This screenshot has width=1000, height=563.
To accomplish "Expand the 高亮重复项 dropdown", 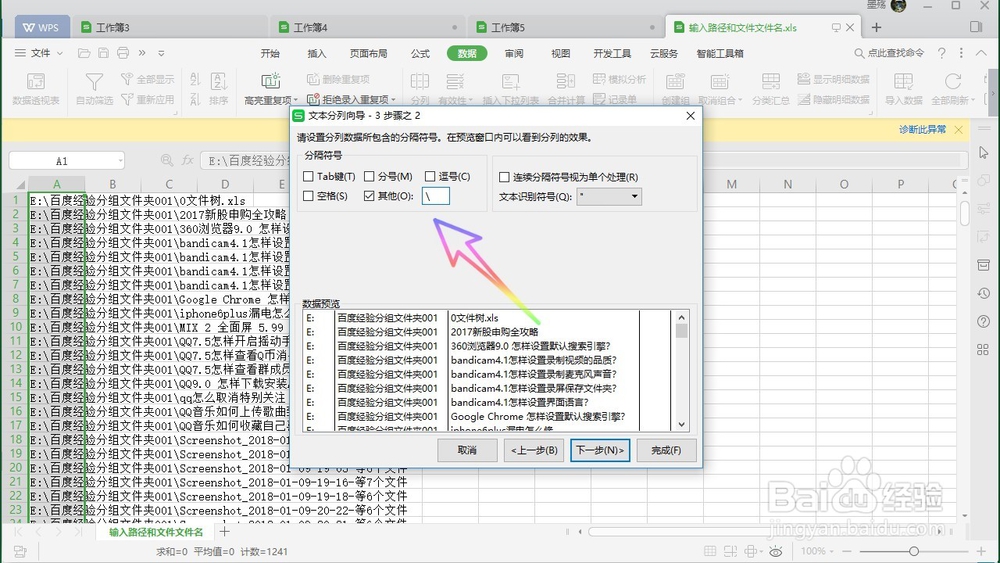I will point(295,100).
